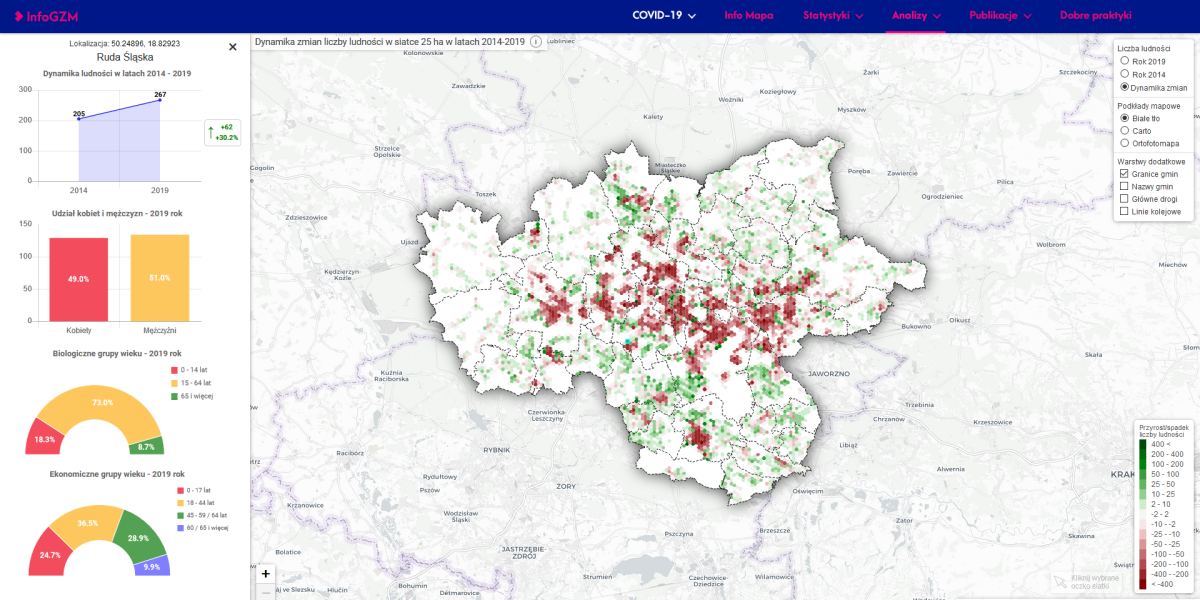Expand the COVID-19 dropdown menu

click(x=664, y=16)
